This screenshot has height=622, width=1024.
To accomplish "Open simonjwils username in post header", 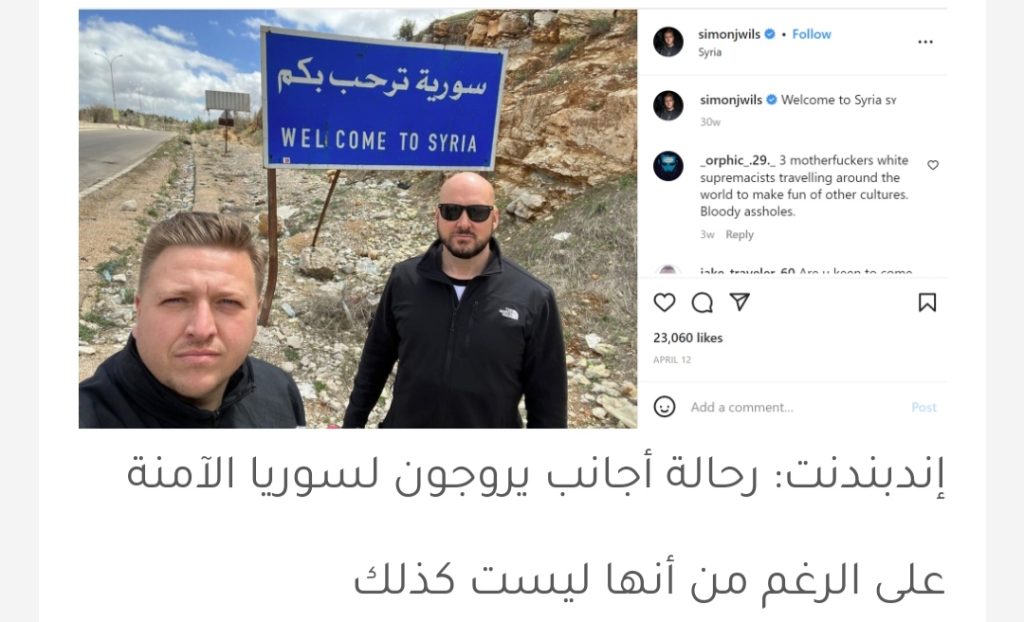I will (x=729, y=34).
